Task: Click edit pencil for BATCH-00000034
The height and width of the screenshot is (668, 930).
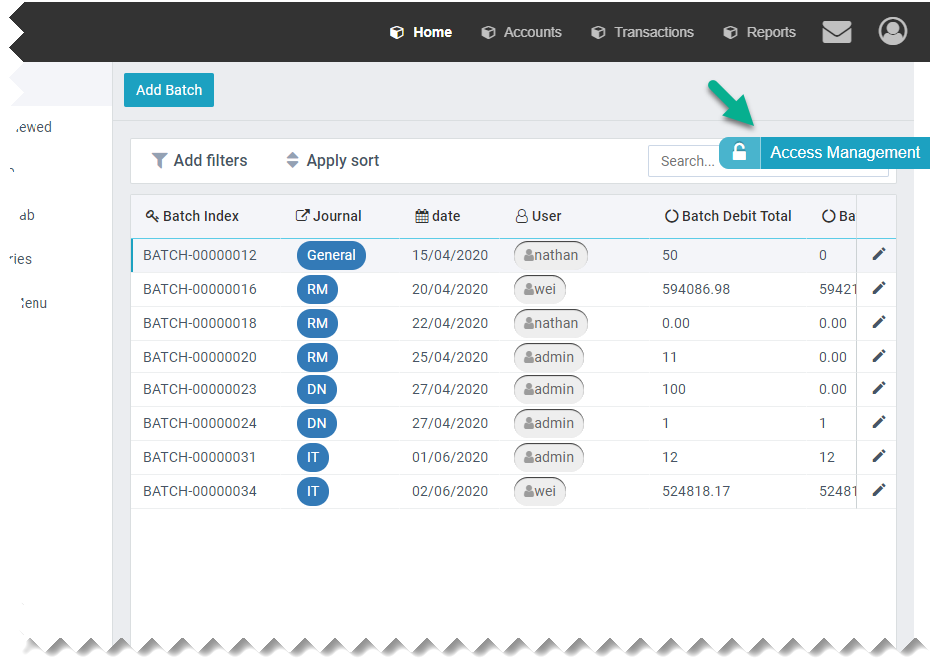Action: pos(879,490)
